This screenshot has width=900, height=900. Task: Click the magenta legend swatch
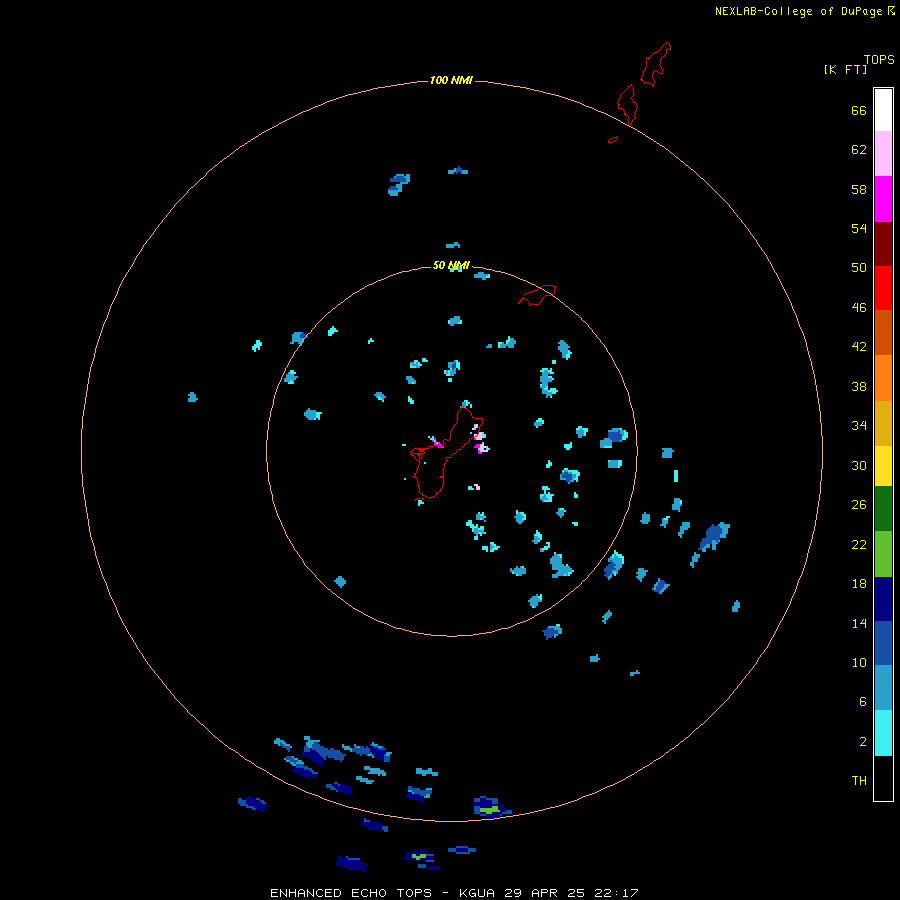tap(883, 199)
